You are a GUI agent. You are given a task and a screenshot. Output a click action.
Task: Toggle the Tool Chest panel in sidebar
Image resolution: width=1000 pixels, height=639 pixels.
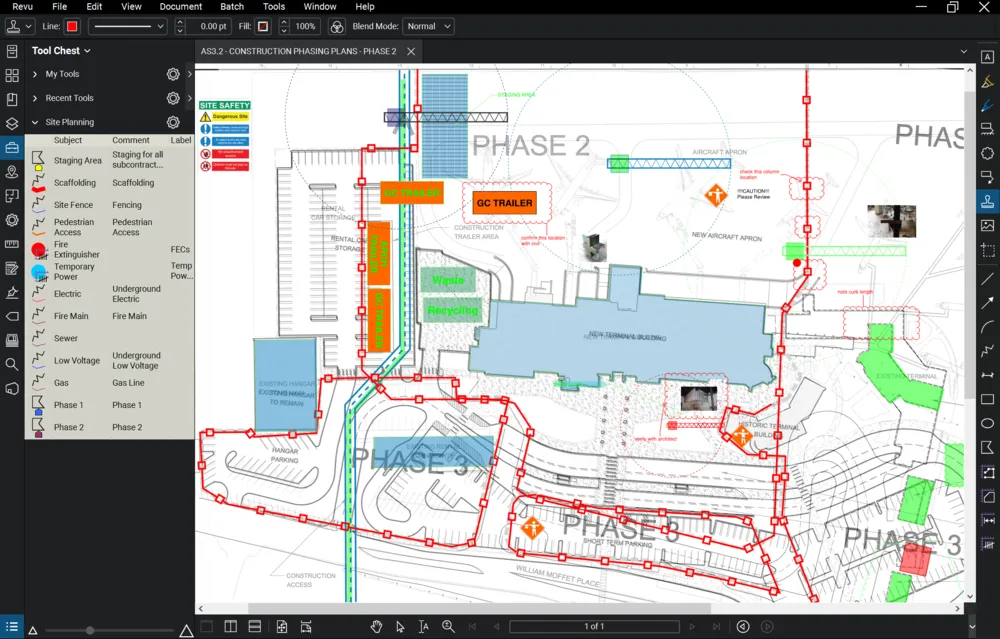[x=12, y=148]
